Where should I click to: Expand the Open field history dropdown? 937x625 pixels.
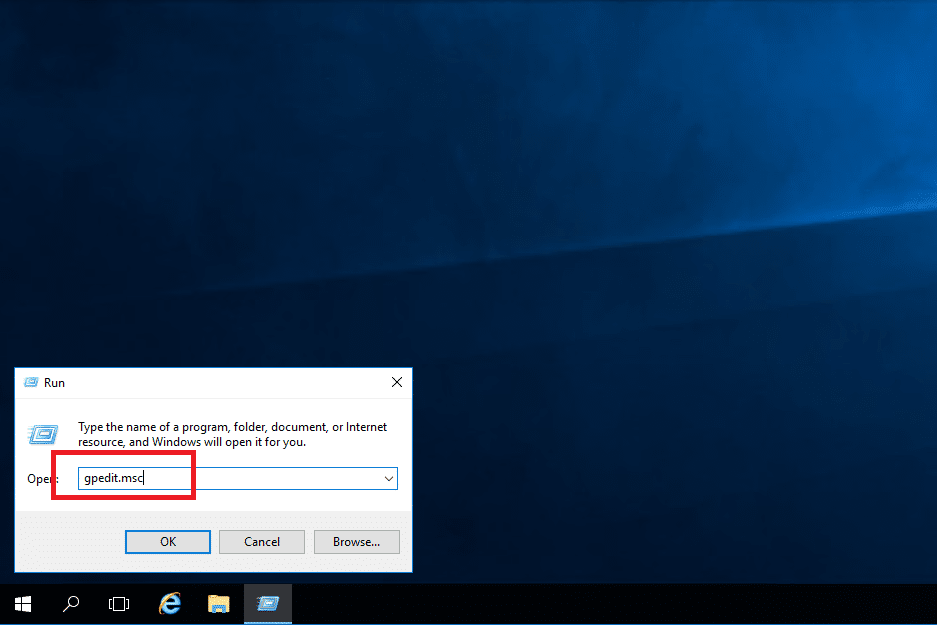point(388,479)
